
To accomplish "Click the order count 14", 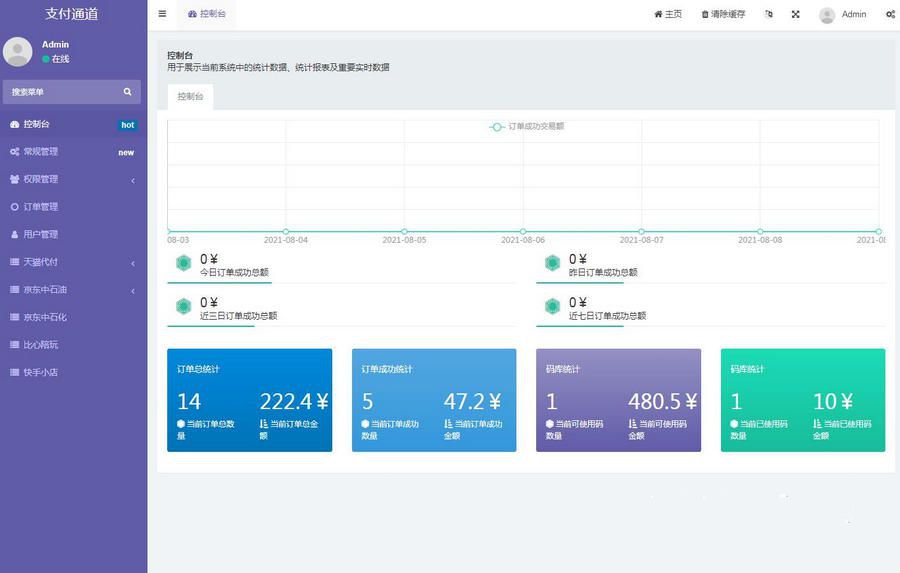I will click(x=189, y=401).
